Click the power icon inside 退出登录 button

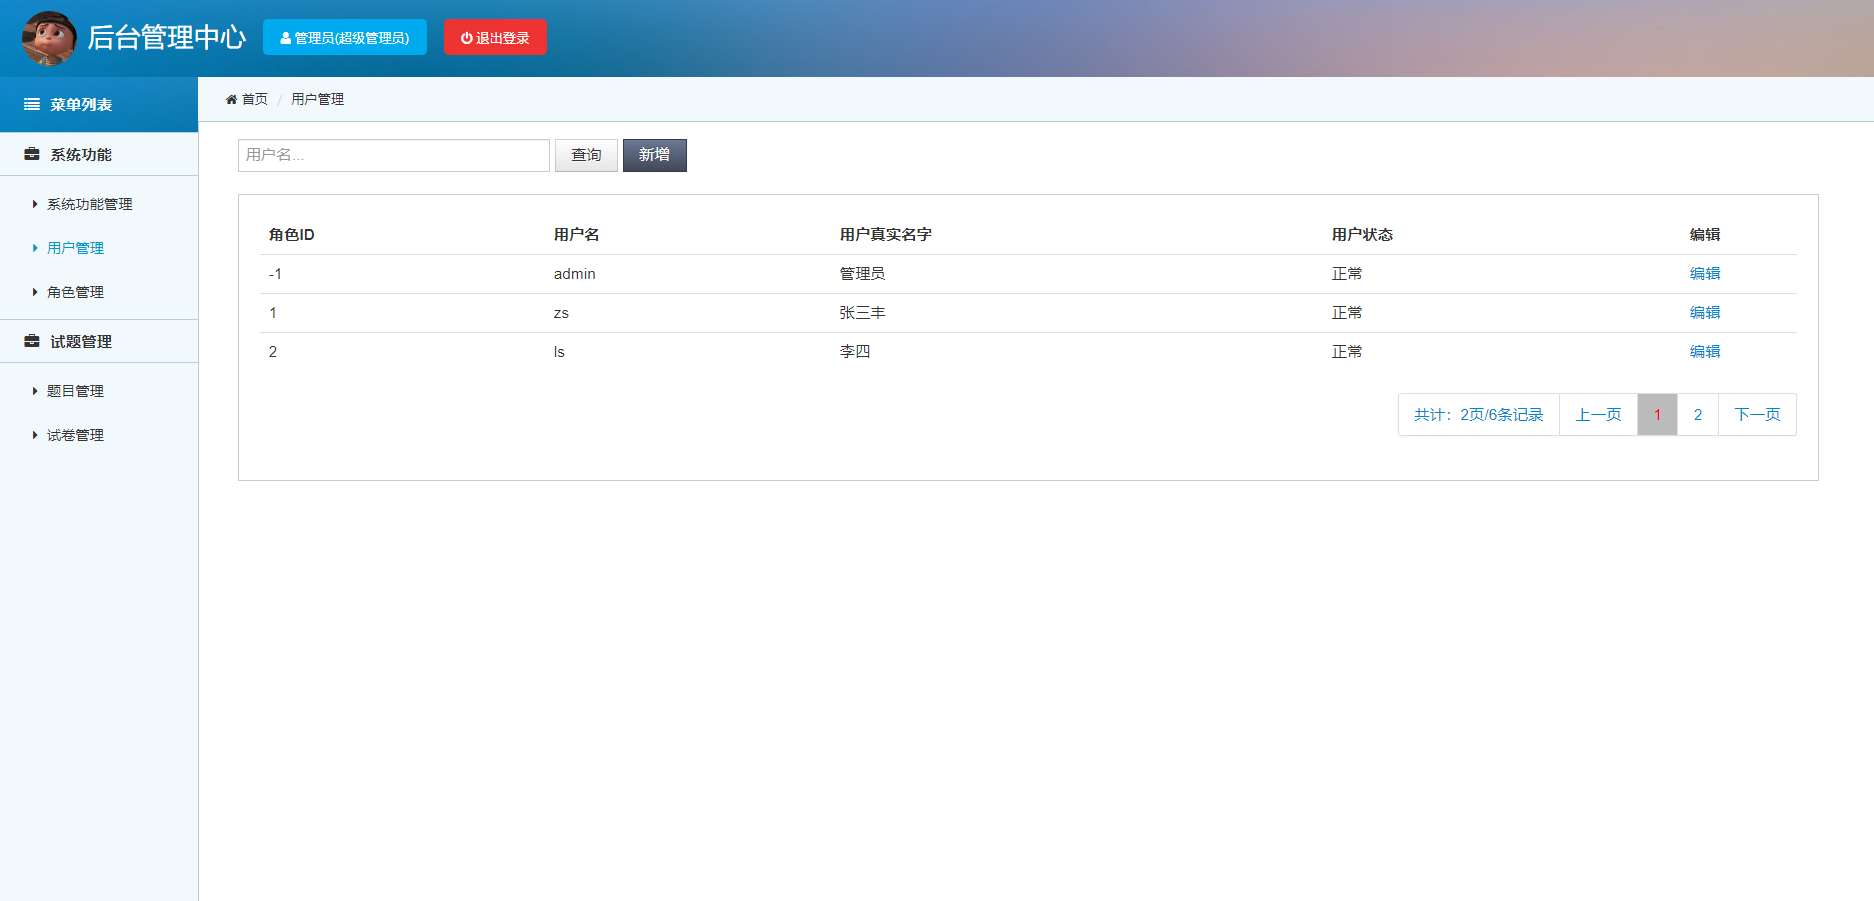(465, 37)
